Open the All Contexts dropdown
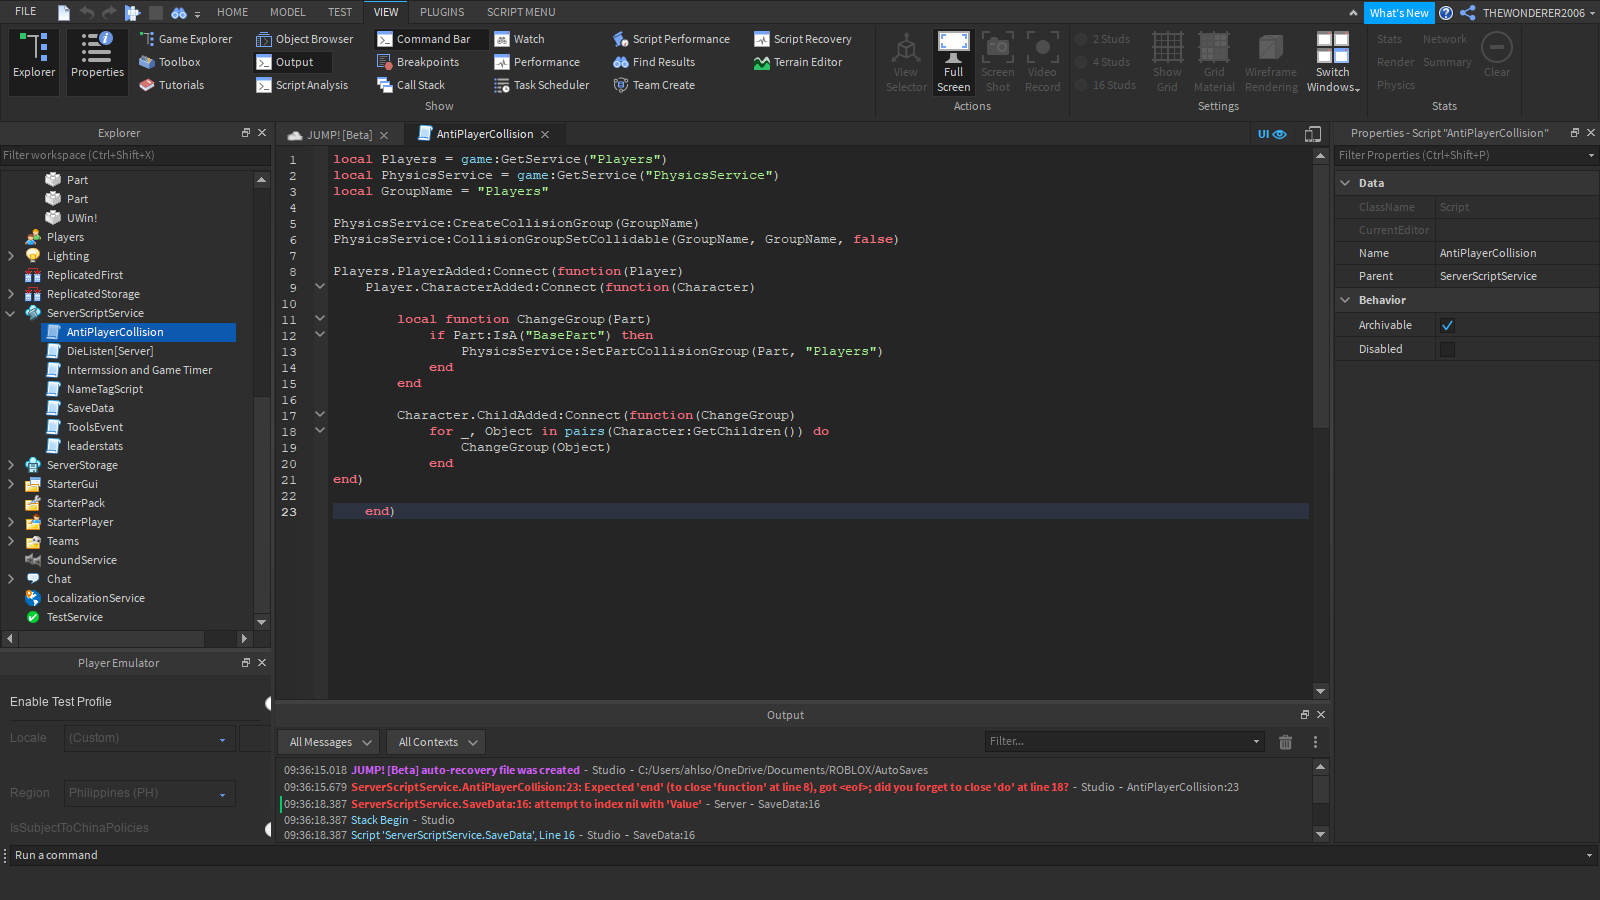1600x900 pixels. point(436,742)
